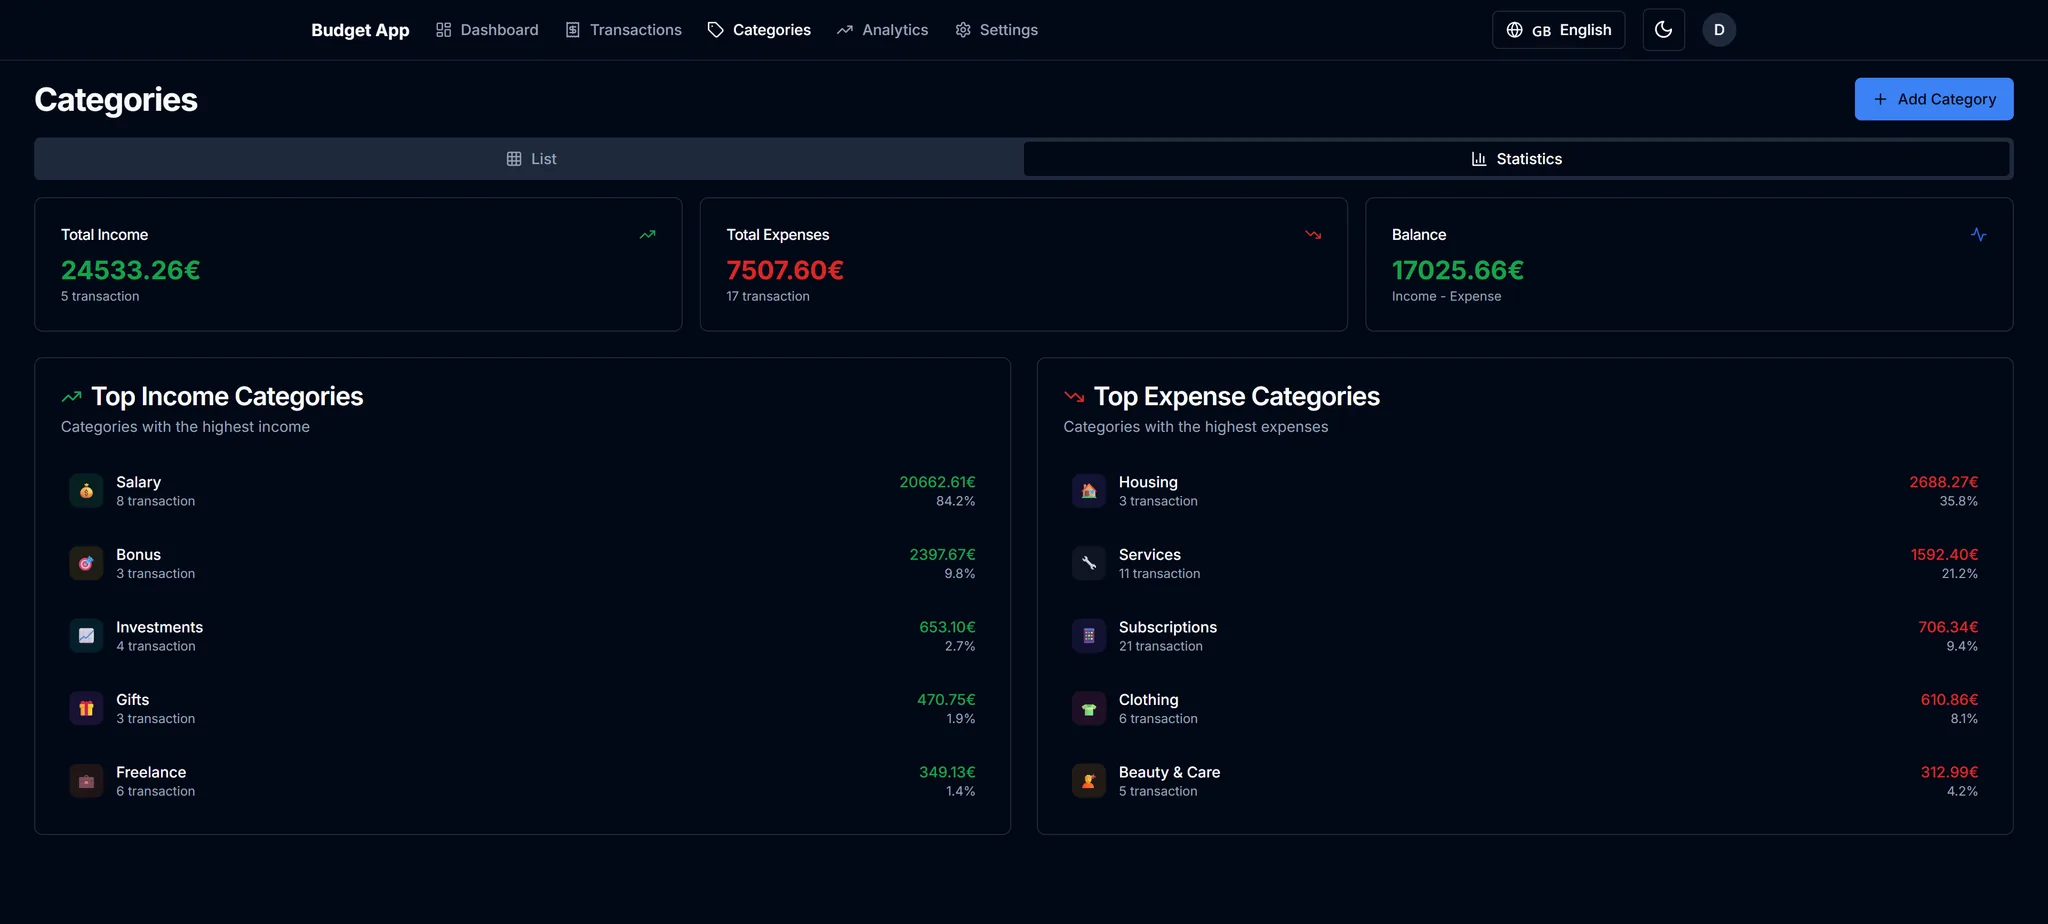
Task: Click the Freelance briefcase icon
Action: tap(86, 781)
